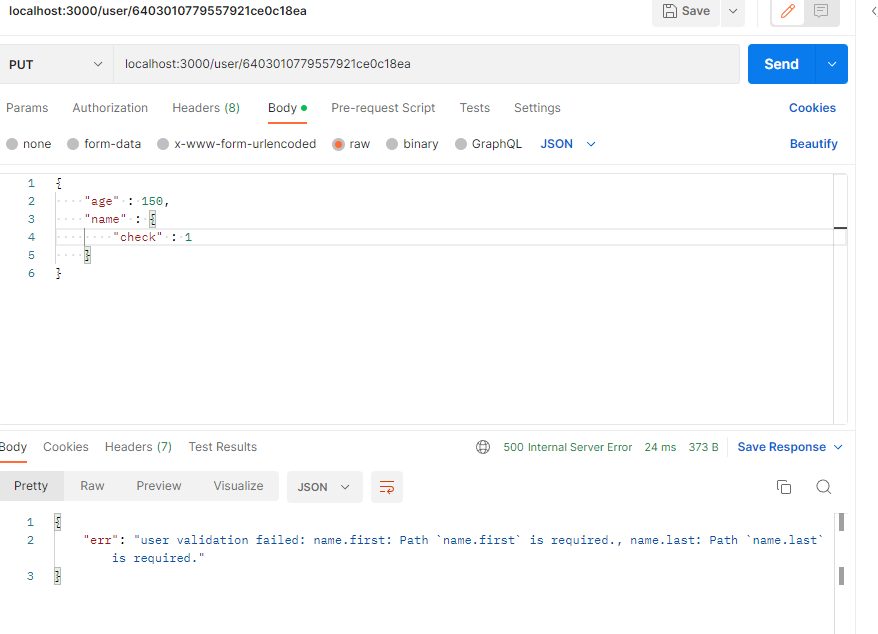Click the 24 ms response time
The image size is (878, 634).
(660, 447)
